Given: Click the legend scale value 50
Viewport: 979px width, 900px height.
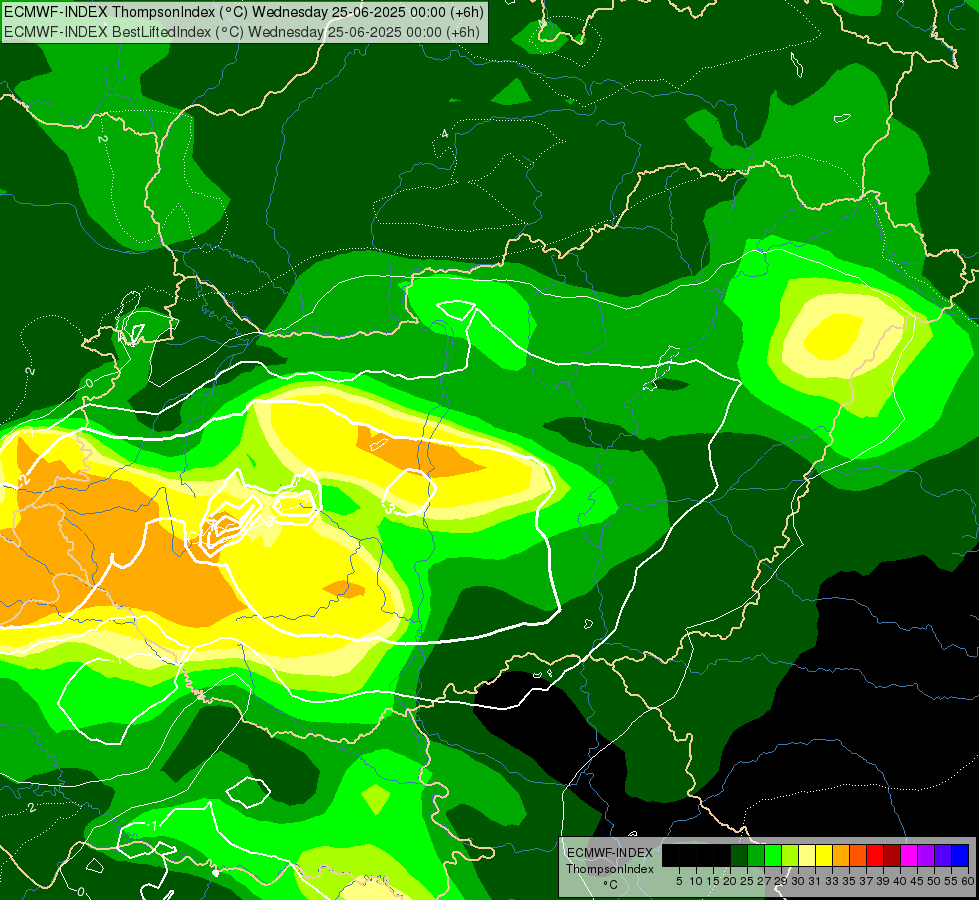Looking at the screenshot, I should tap(935, 881).
